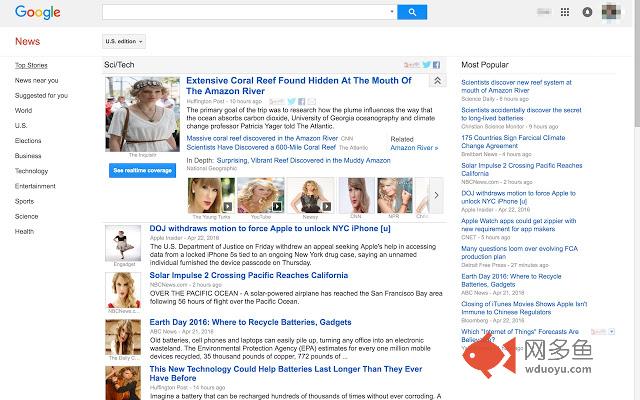Collapse the Coral Reef story with double chevron

tap(437, 80)
